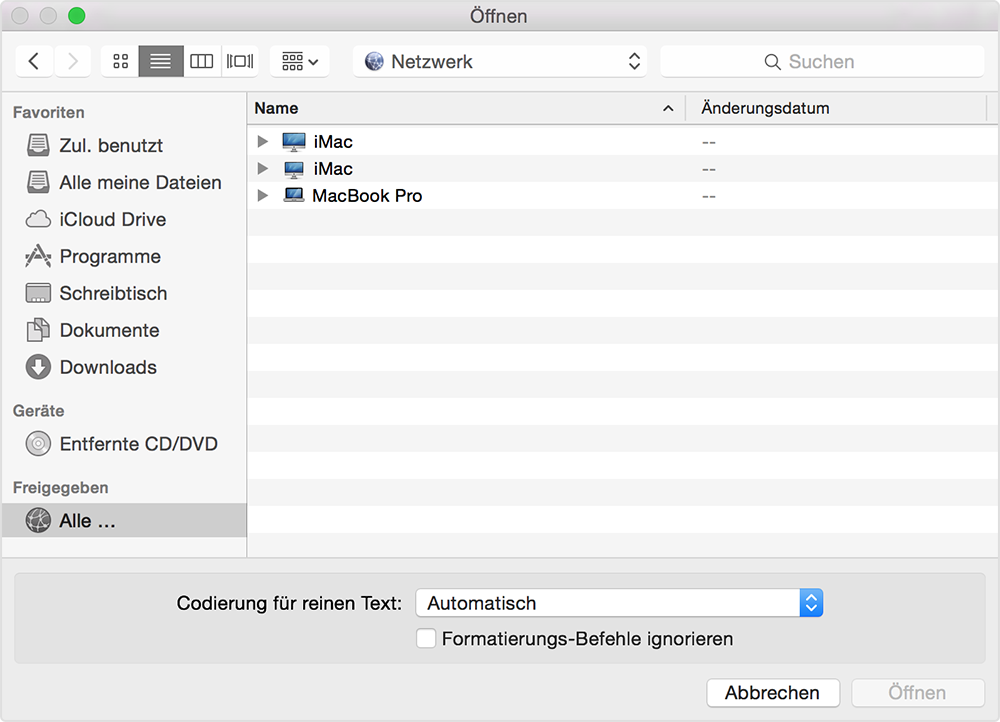Select Entfernte CD/DVD device

(124, 444)
